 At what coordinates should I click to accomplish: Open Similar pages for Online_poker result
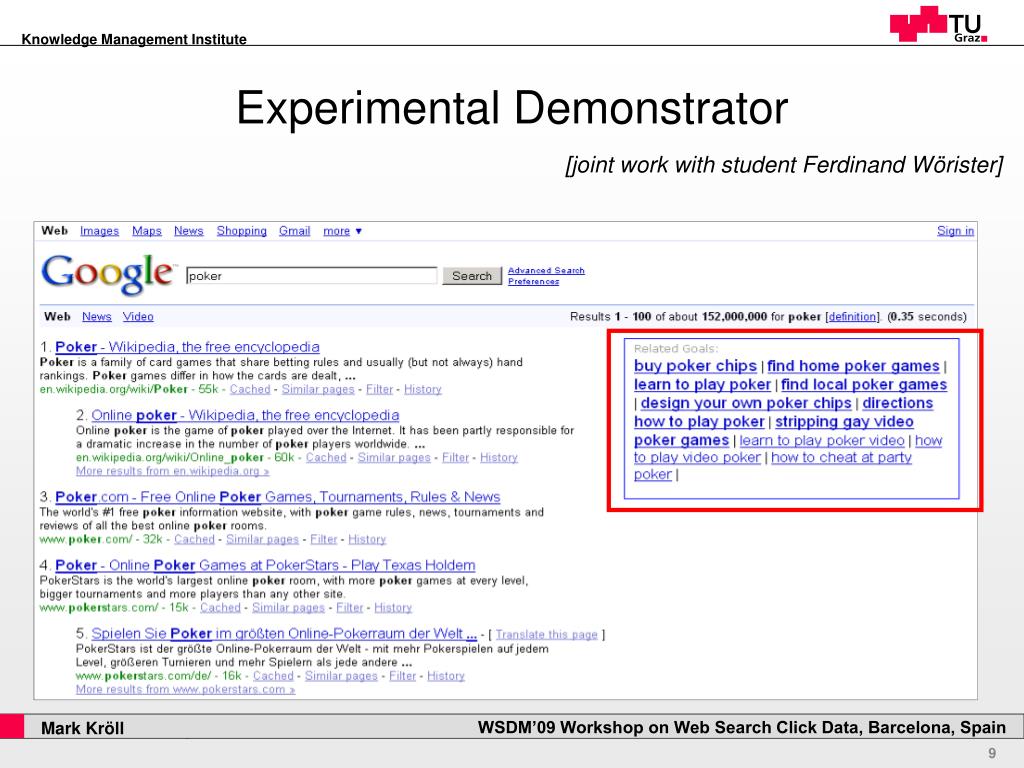(394, 458)
